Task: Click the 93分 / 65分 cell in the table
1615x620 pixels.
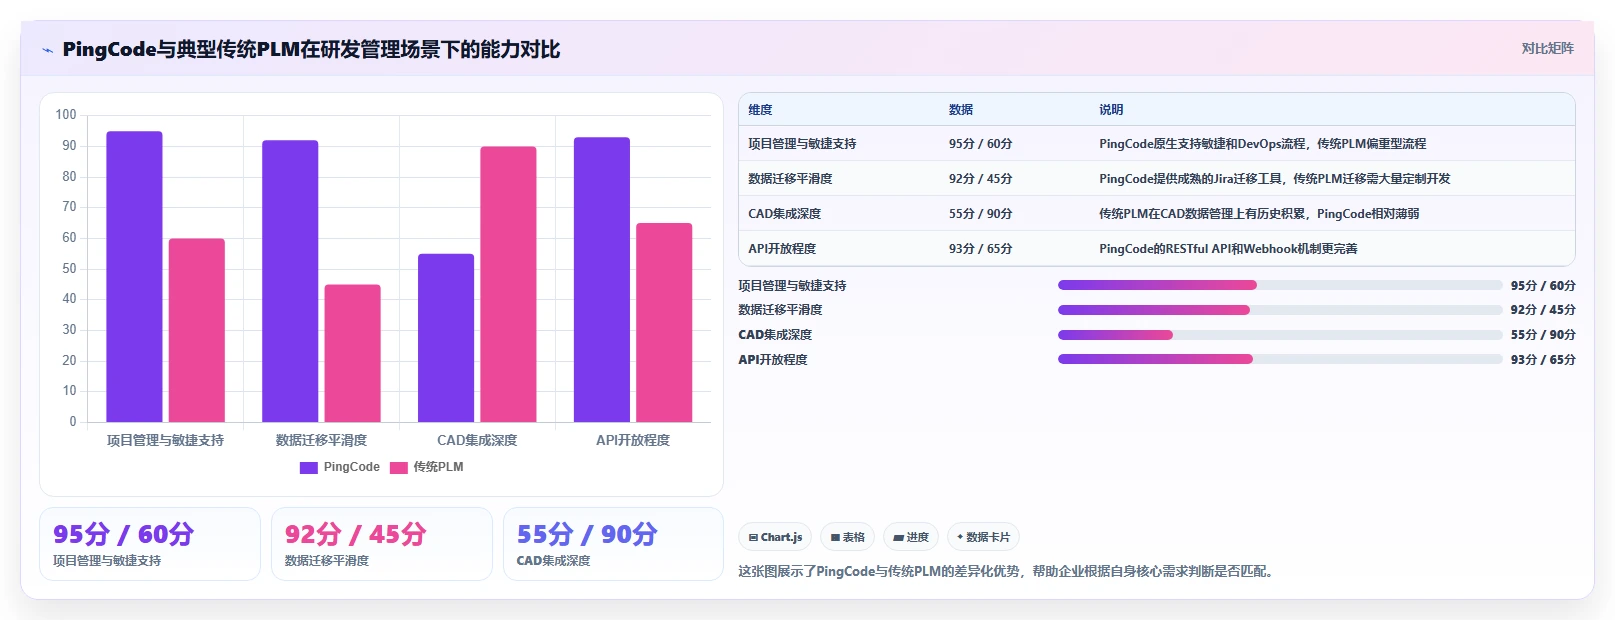Action: click(980, 249)
